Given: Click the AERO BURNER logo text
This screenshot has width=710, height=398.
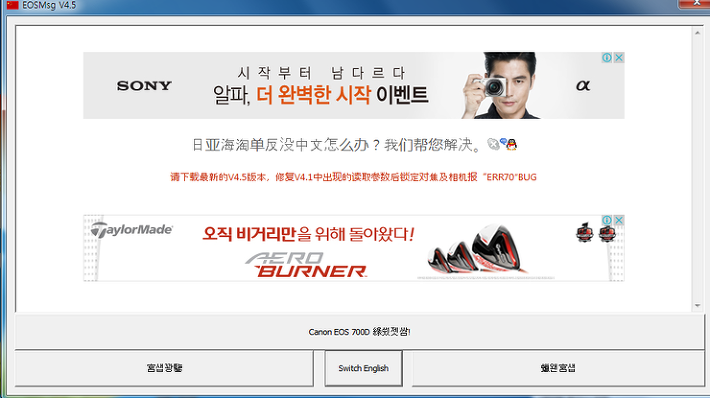Looking at the screenshot, I should click(307, 265).
